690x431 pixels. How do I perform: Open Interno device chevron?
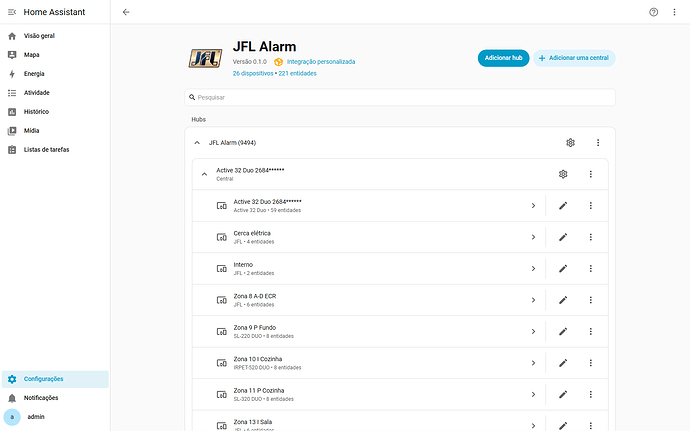[x=533, y=269]
